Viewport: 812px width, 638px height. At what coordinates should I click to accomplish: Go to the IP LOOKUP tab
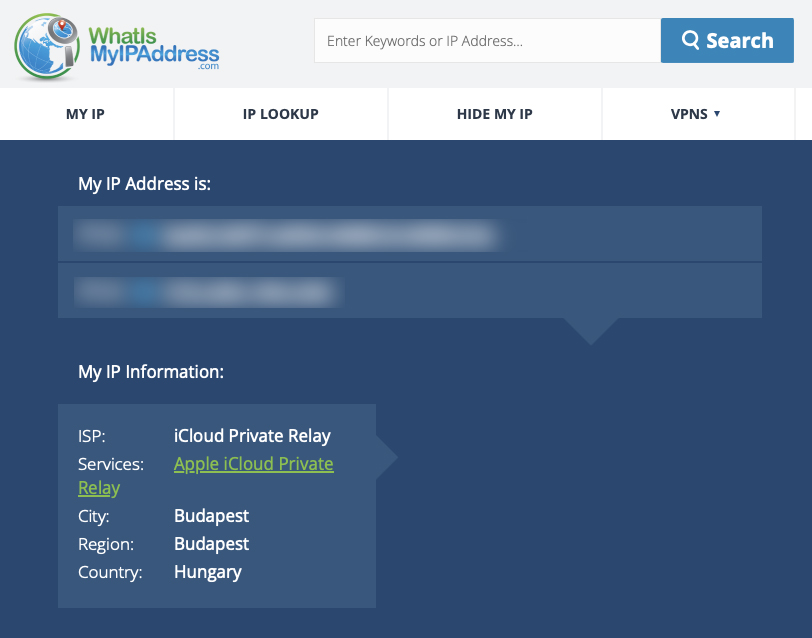[x=280, y=114]
